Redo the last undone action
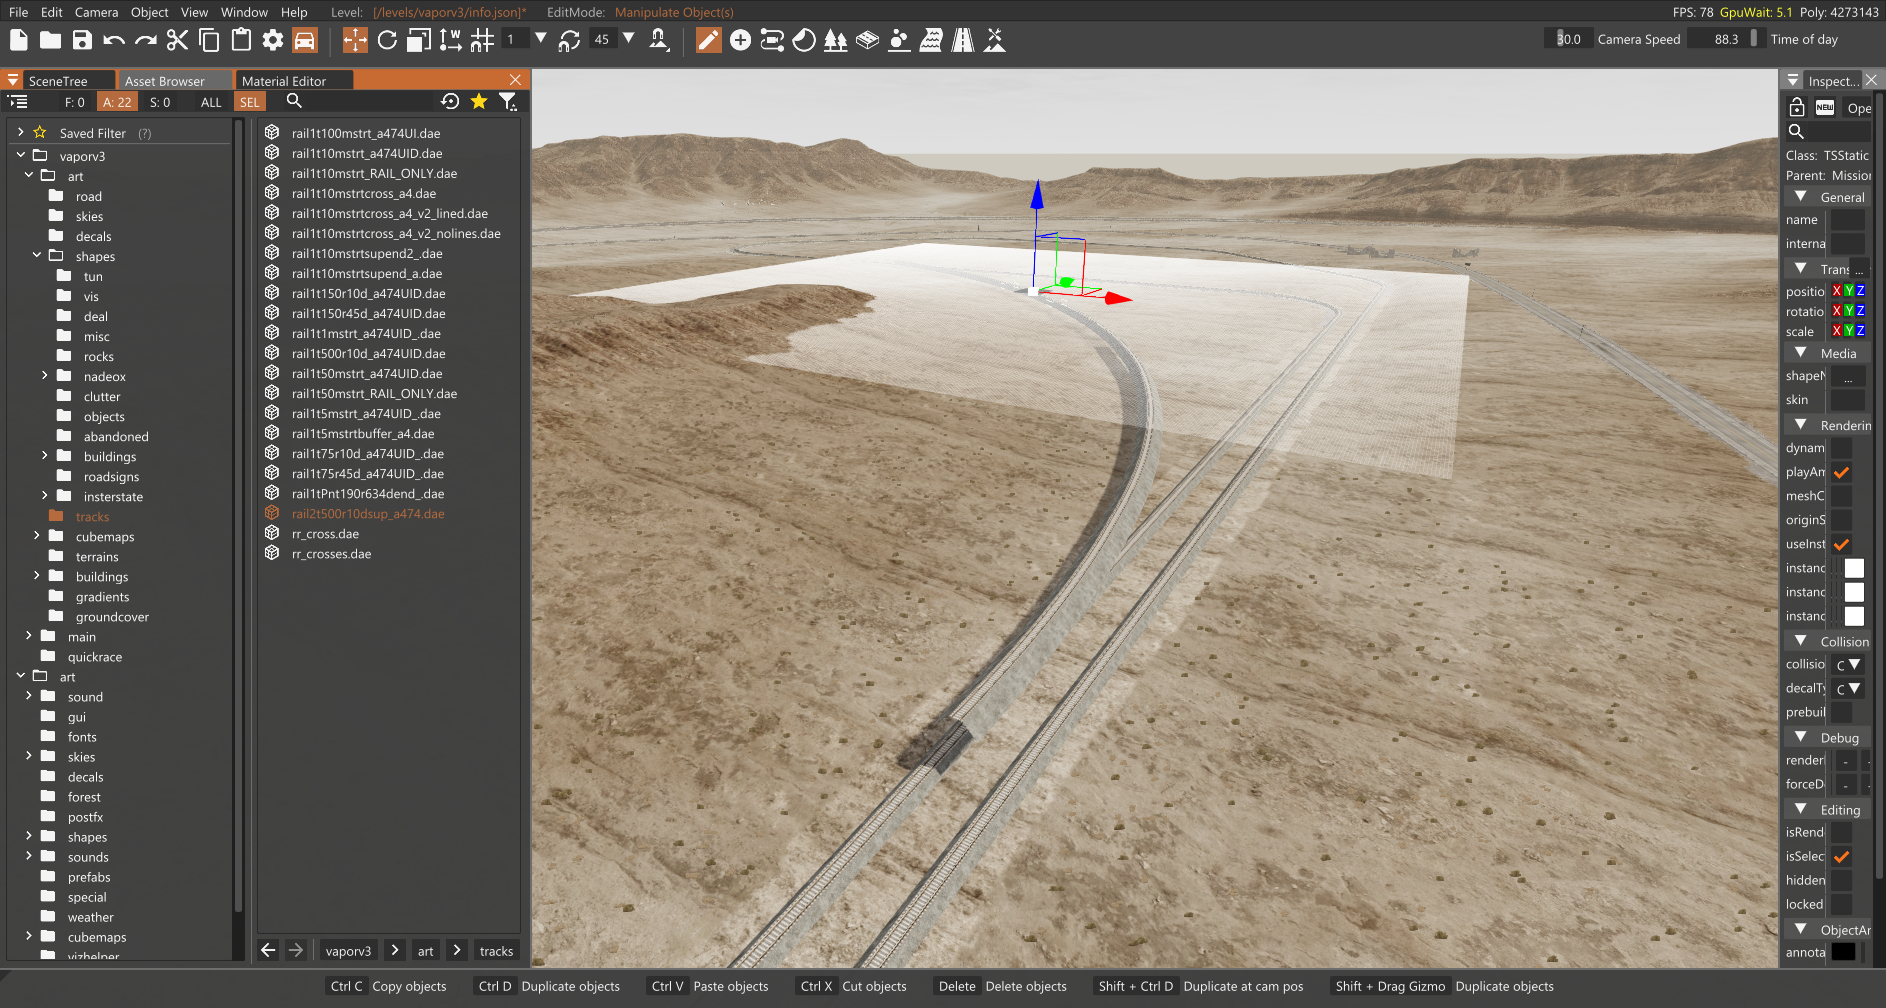The image size is (1886, 1008). [146, 40]
